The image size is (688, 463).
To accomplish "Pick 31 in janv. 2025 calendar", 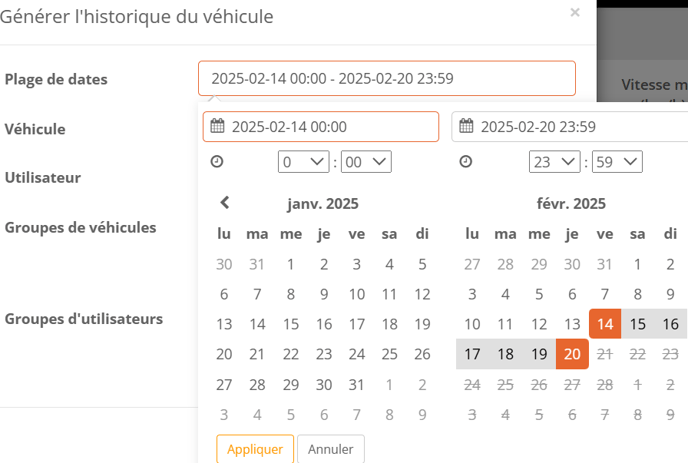I will click(357, 384).
